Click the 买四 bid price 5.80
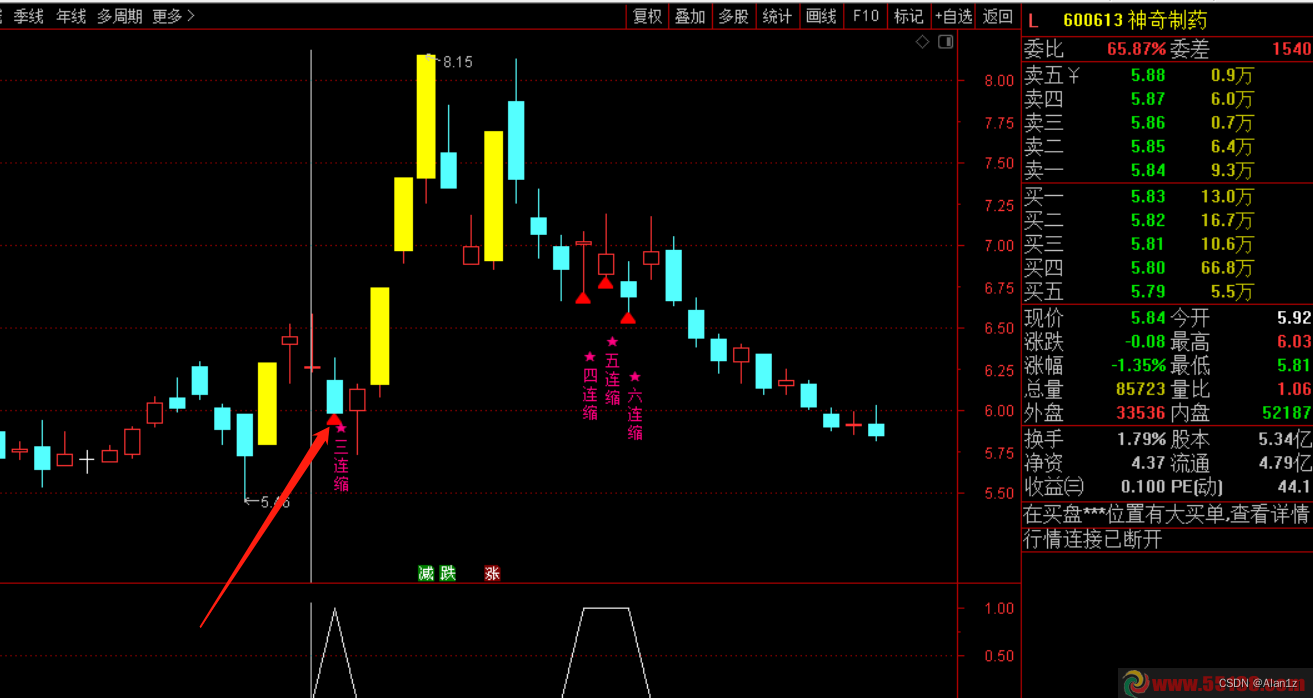Image resolution: width=1313 pixels, height=698 pixels. point(1148,268)
